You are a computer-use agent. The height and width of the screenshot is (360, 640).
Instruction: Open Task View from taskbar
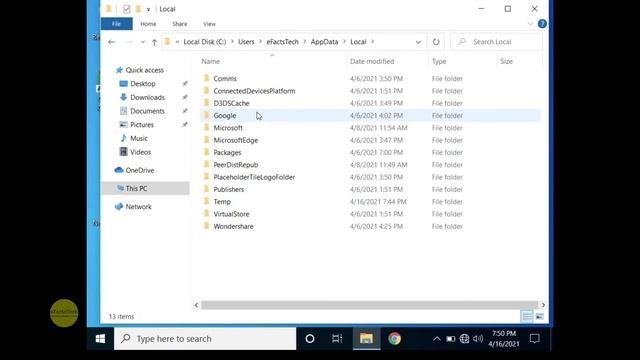click(x=337, y=338)
